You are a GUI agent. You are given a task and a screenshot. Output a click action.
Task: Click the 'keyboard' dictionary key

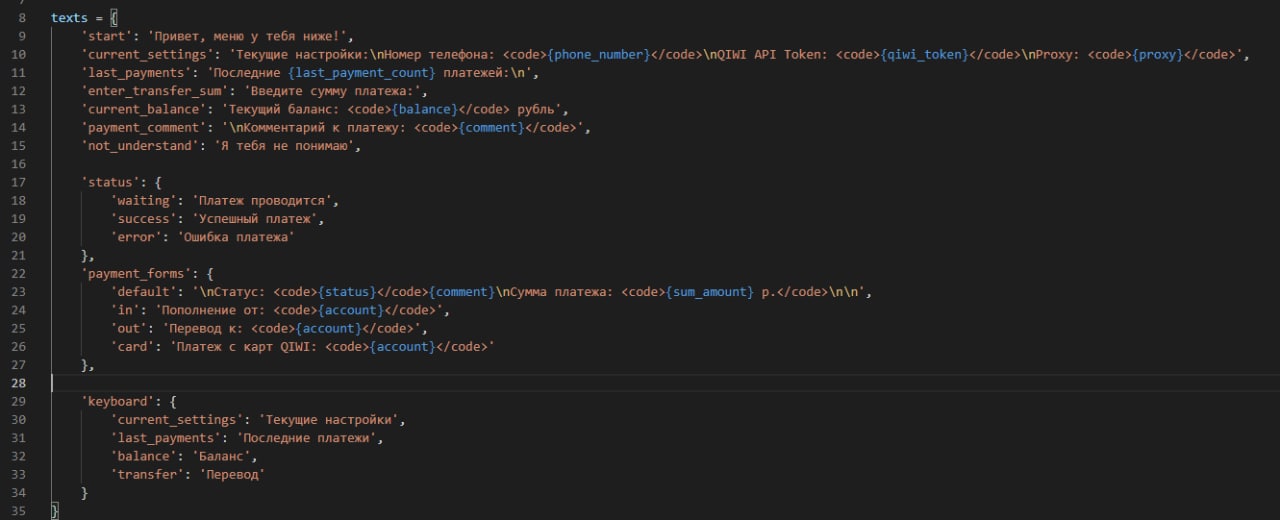(x=119, y=400)
